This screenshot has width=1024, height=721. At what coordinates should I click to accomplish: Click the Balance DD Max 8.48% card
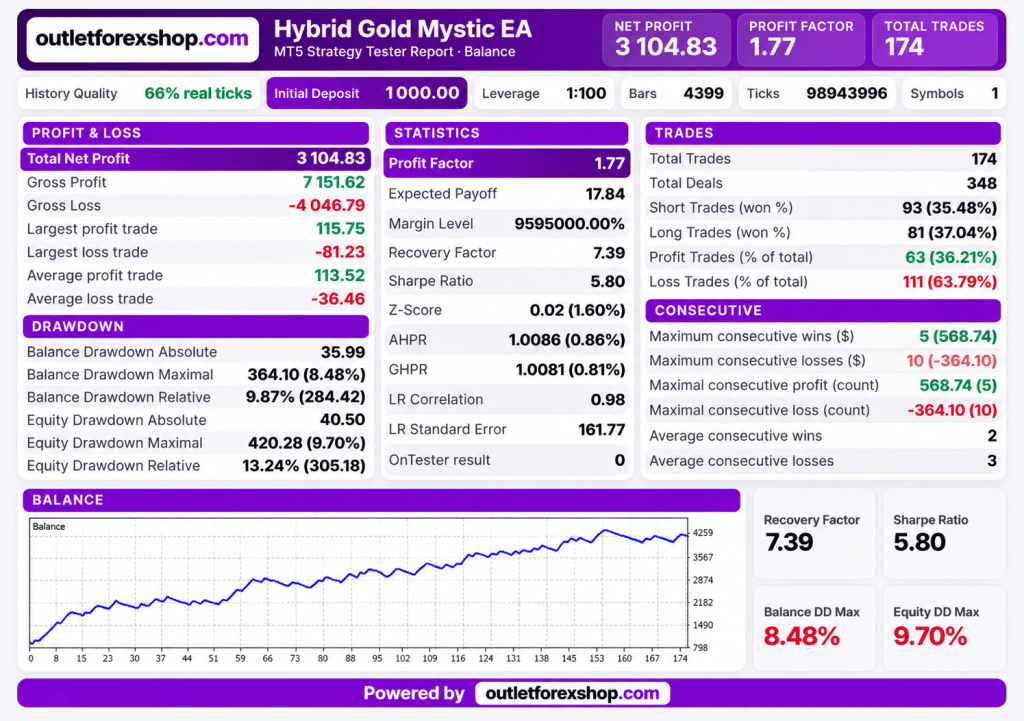coord(814,628)
